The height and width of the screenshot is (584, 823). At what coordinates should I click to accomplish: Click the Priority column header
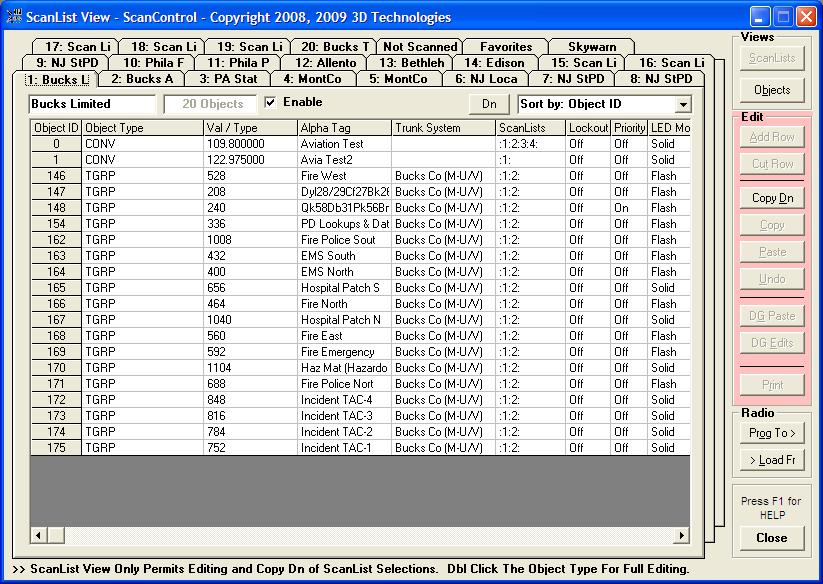(629, 128)
